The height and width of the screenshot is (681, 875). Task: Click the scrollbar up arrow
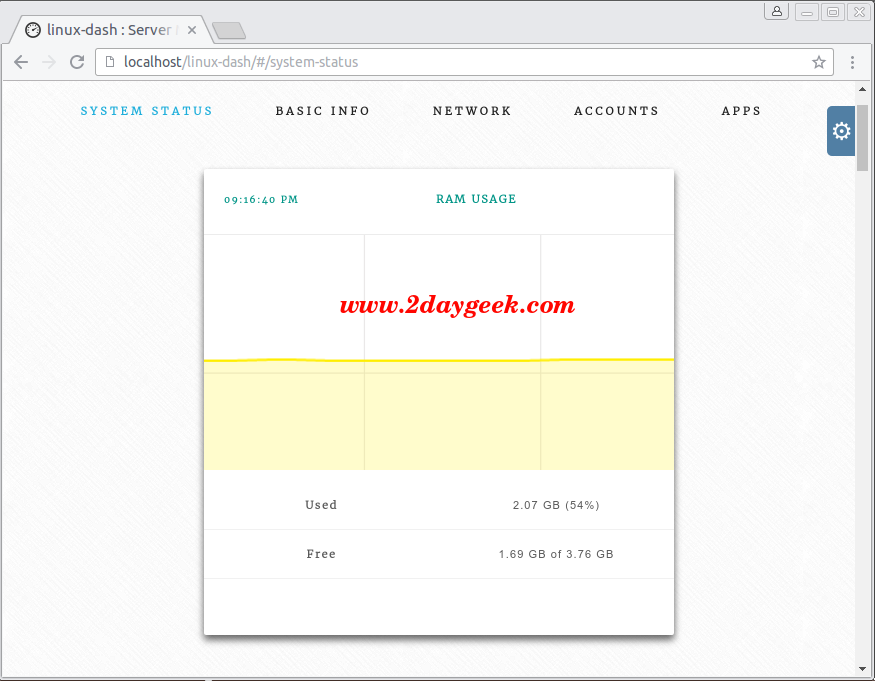coord(862,89)
